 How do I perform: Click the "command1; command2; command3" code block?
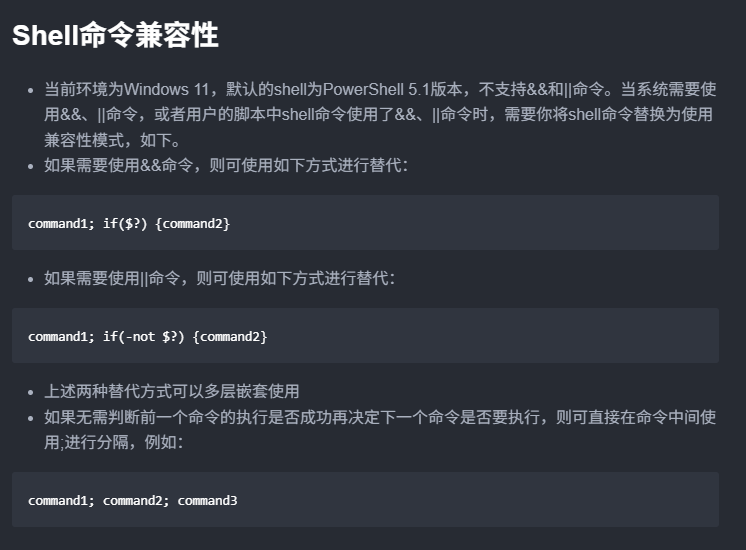(x=365, y=499)
